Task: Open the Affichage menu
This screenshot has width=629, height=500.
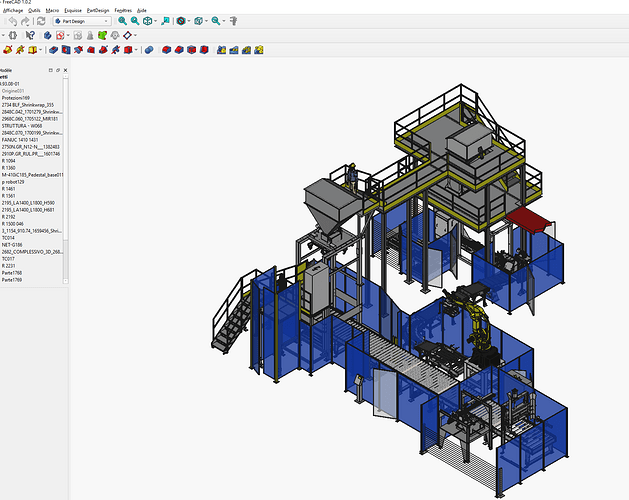Action: [x=13, y=10]
